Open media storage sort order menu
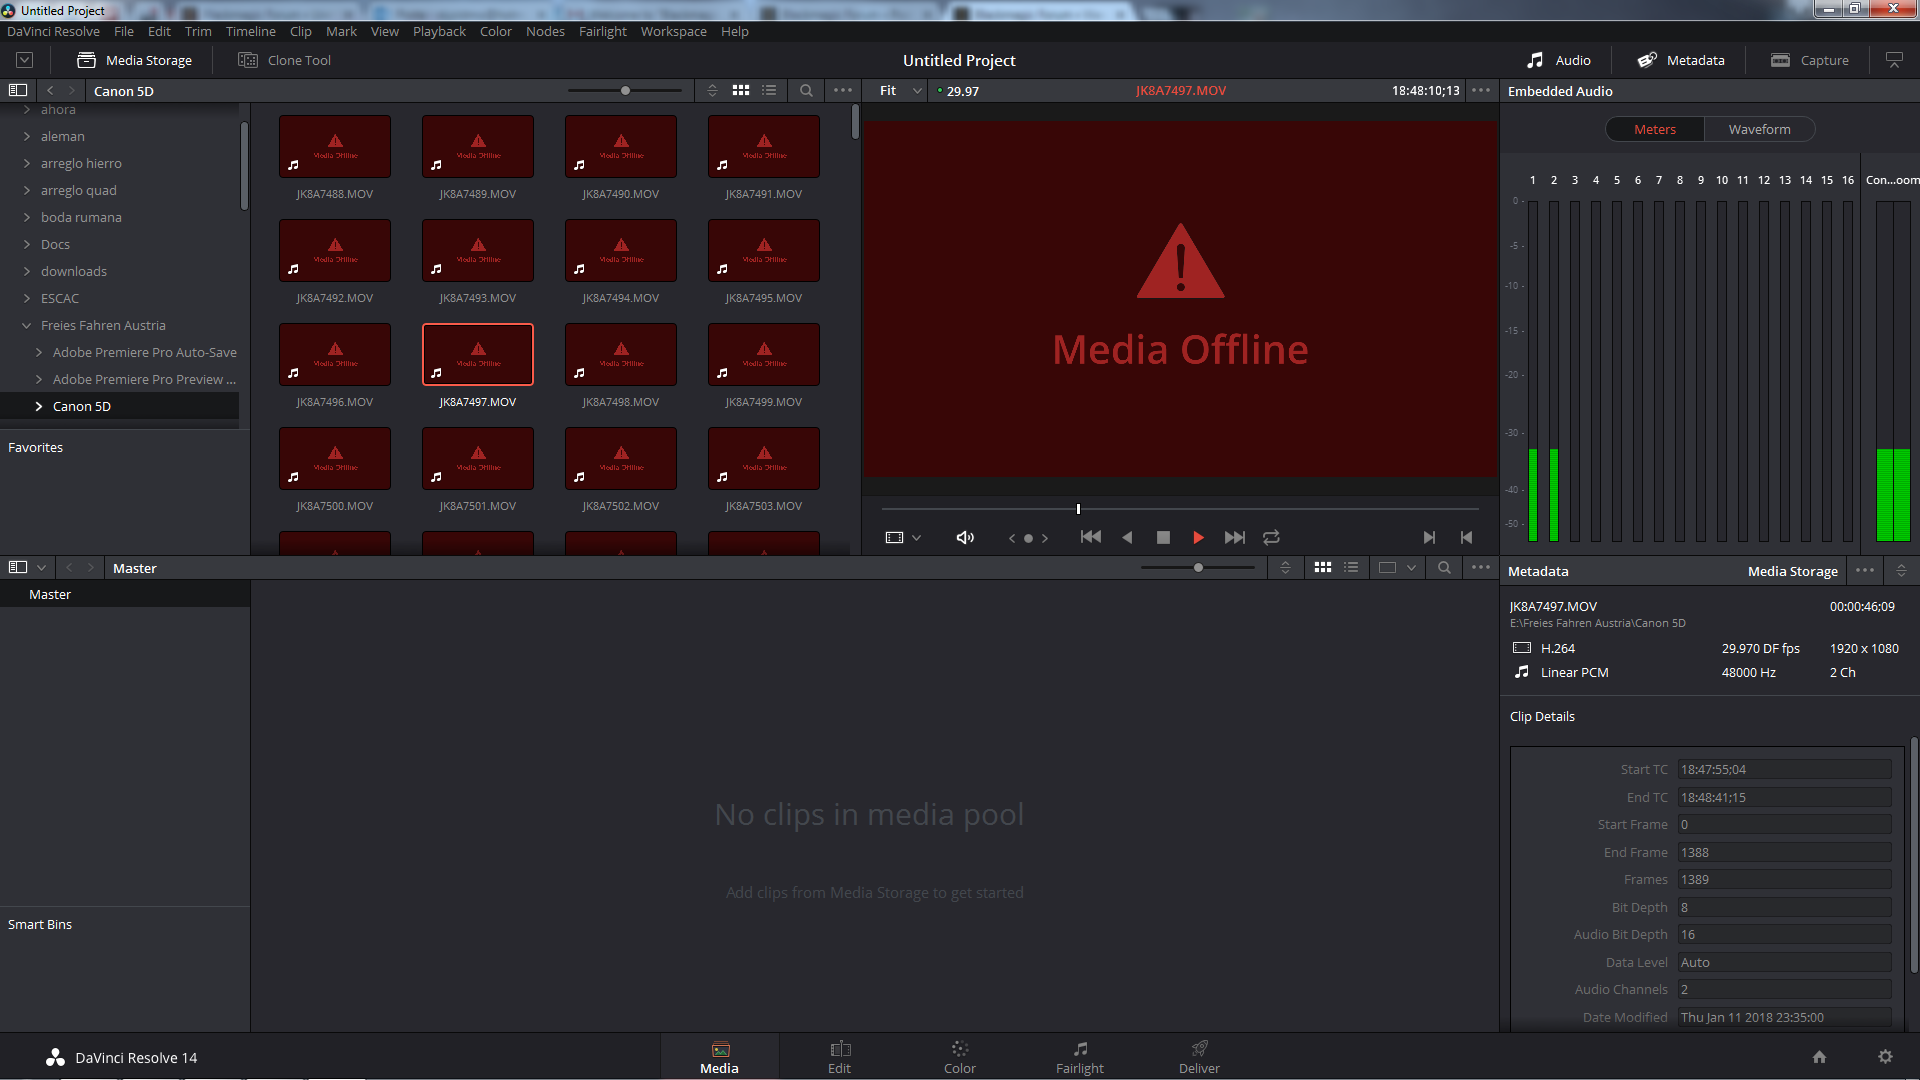1920x1080 pixels. pyautogui.click(x=712, y=90)
